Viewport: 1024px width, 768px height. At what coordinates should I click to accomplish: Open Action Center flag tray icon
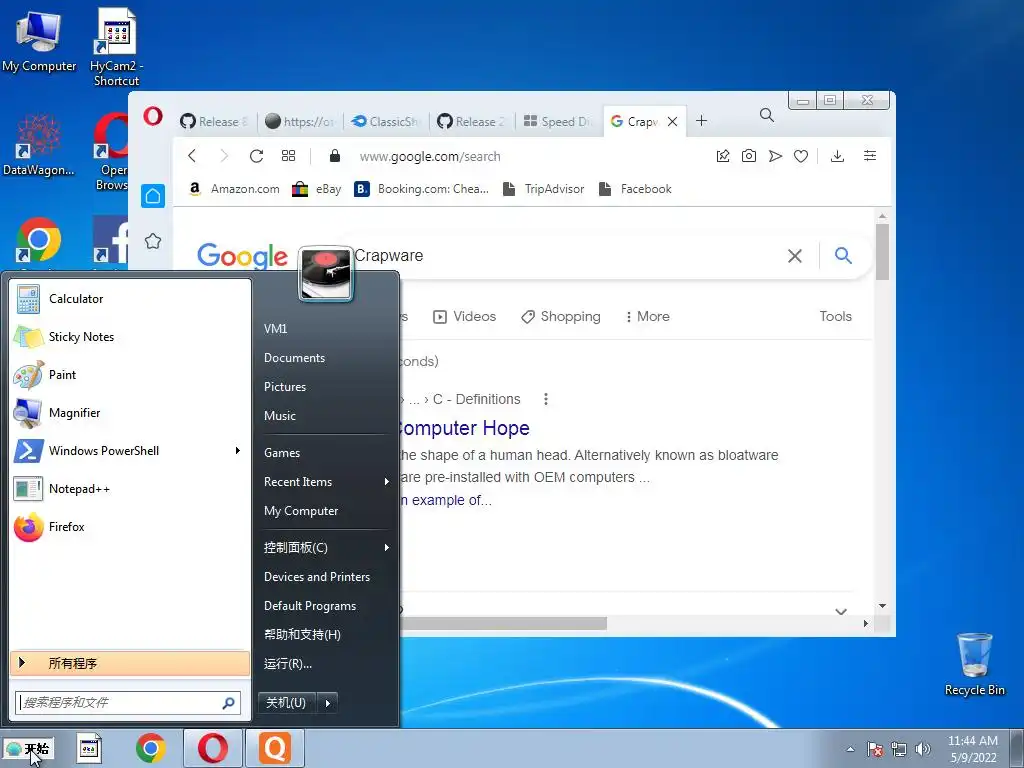[875, 749]
